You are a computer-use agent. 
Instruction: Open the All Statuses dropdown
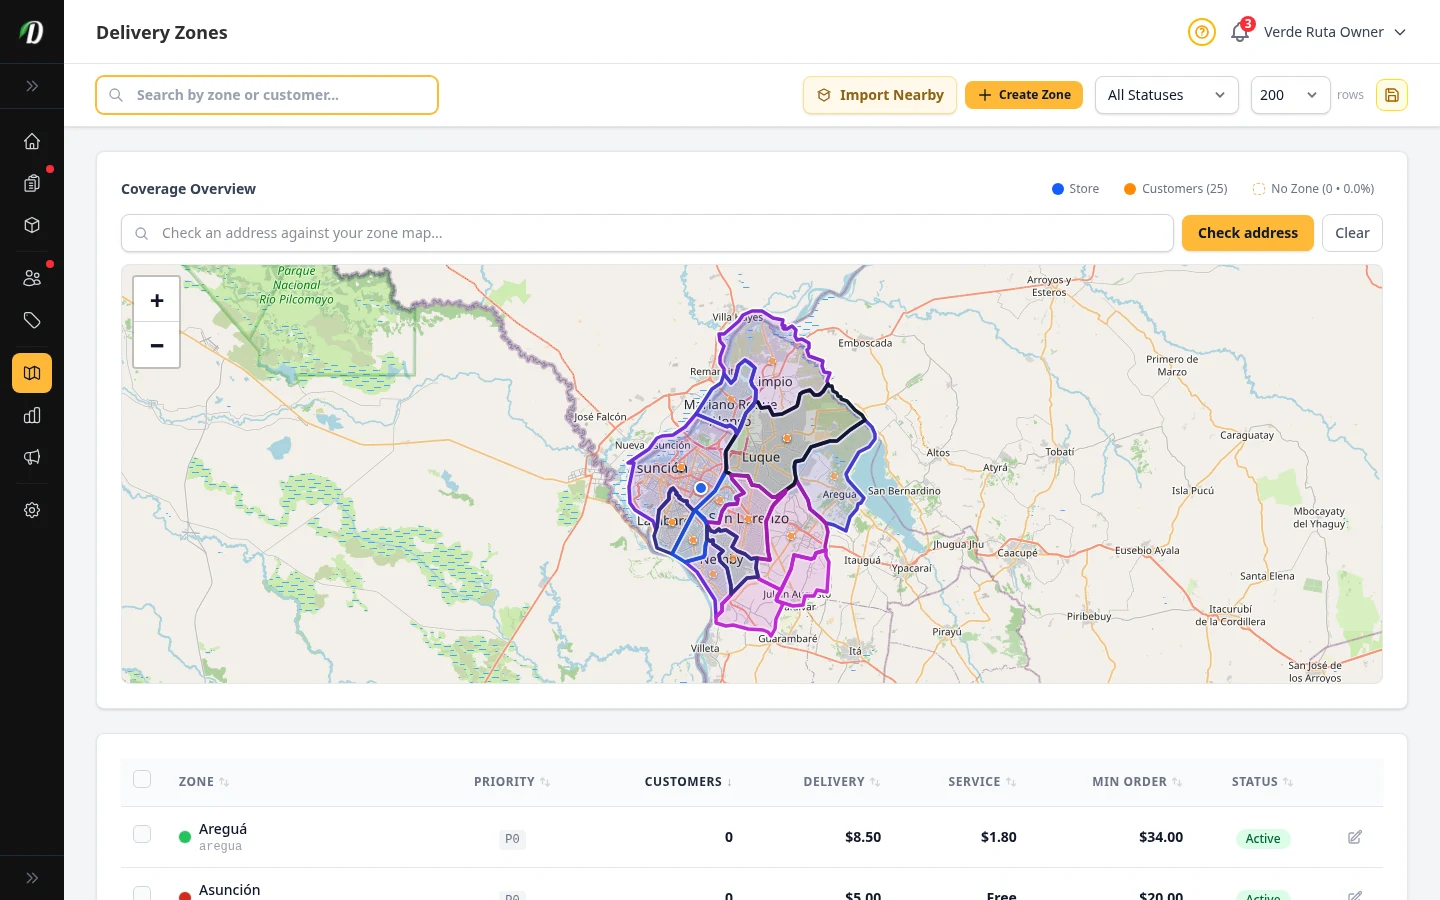pos(1166,95)
